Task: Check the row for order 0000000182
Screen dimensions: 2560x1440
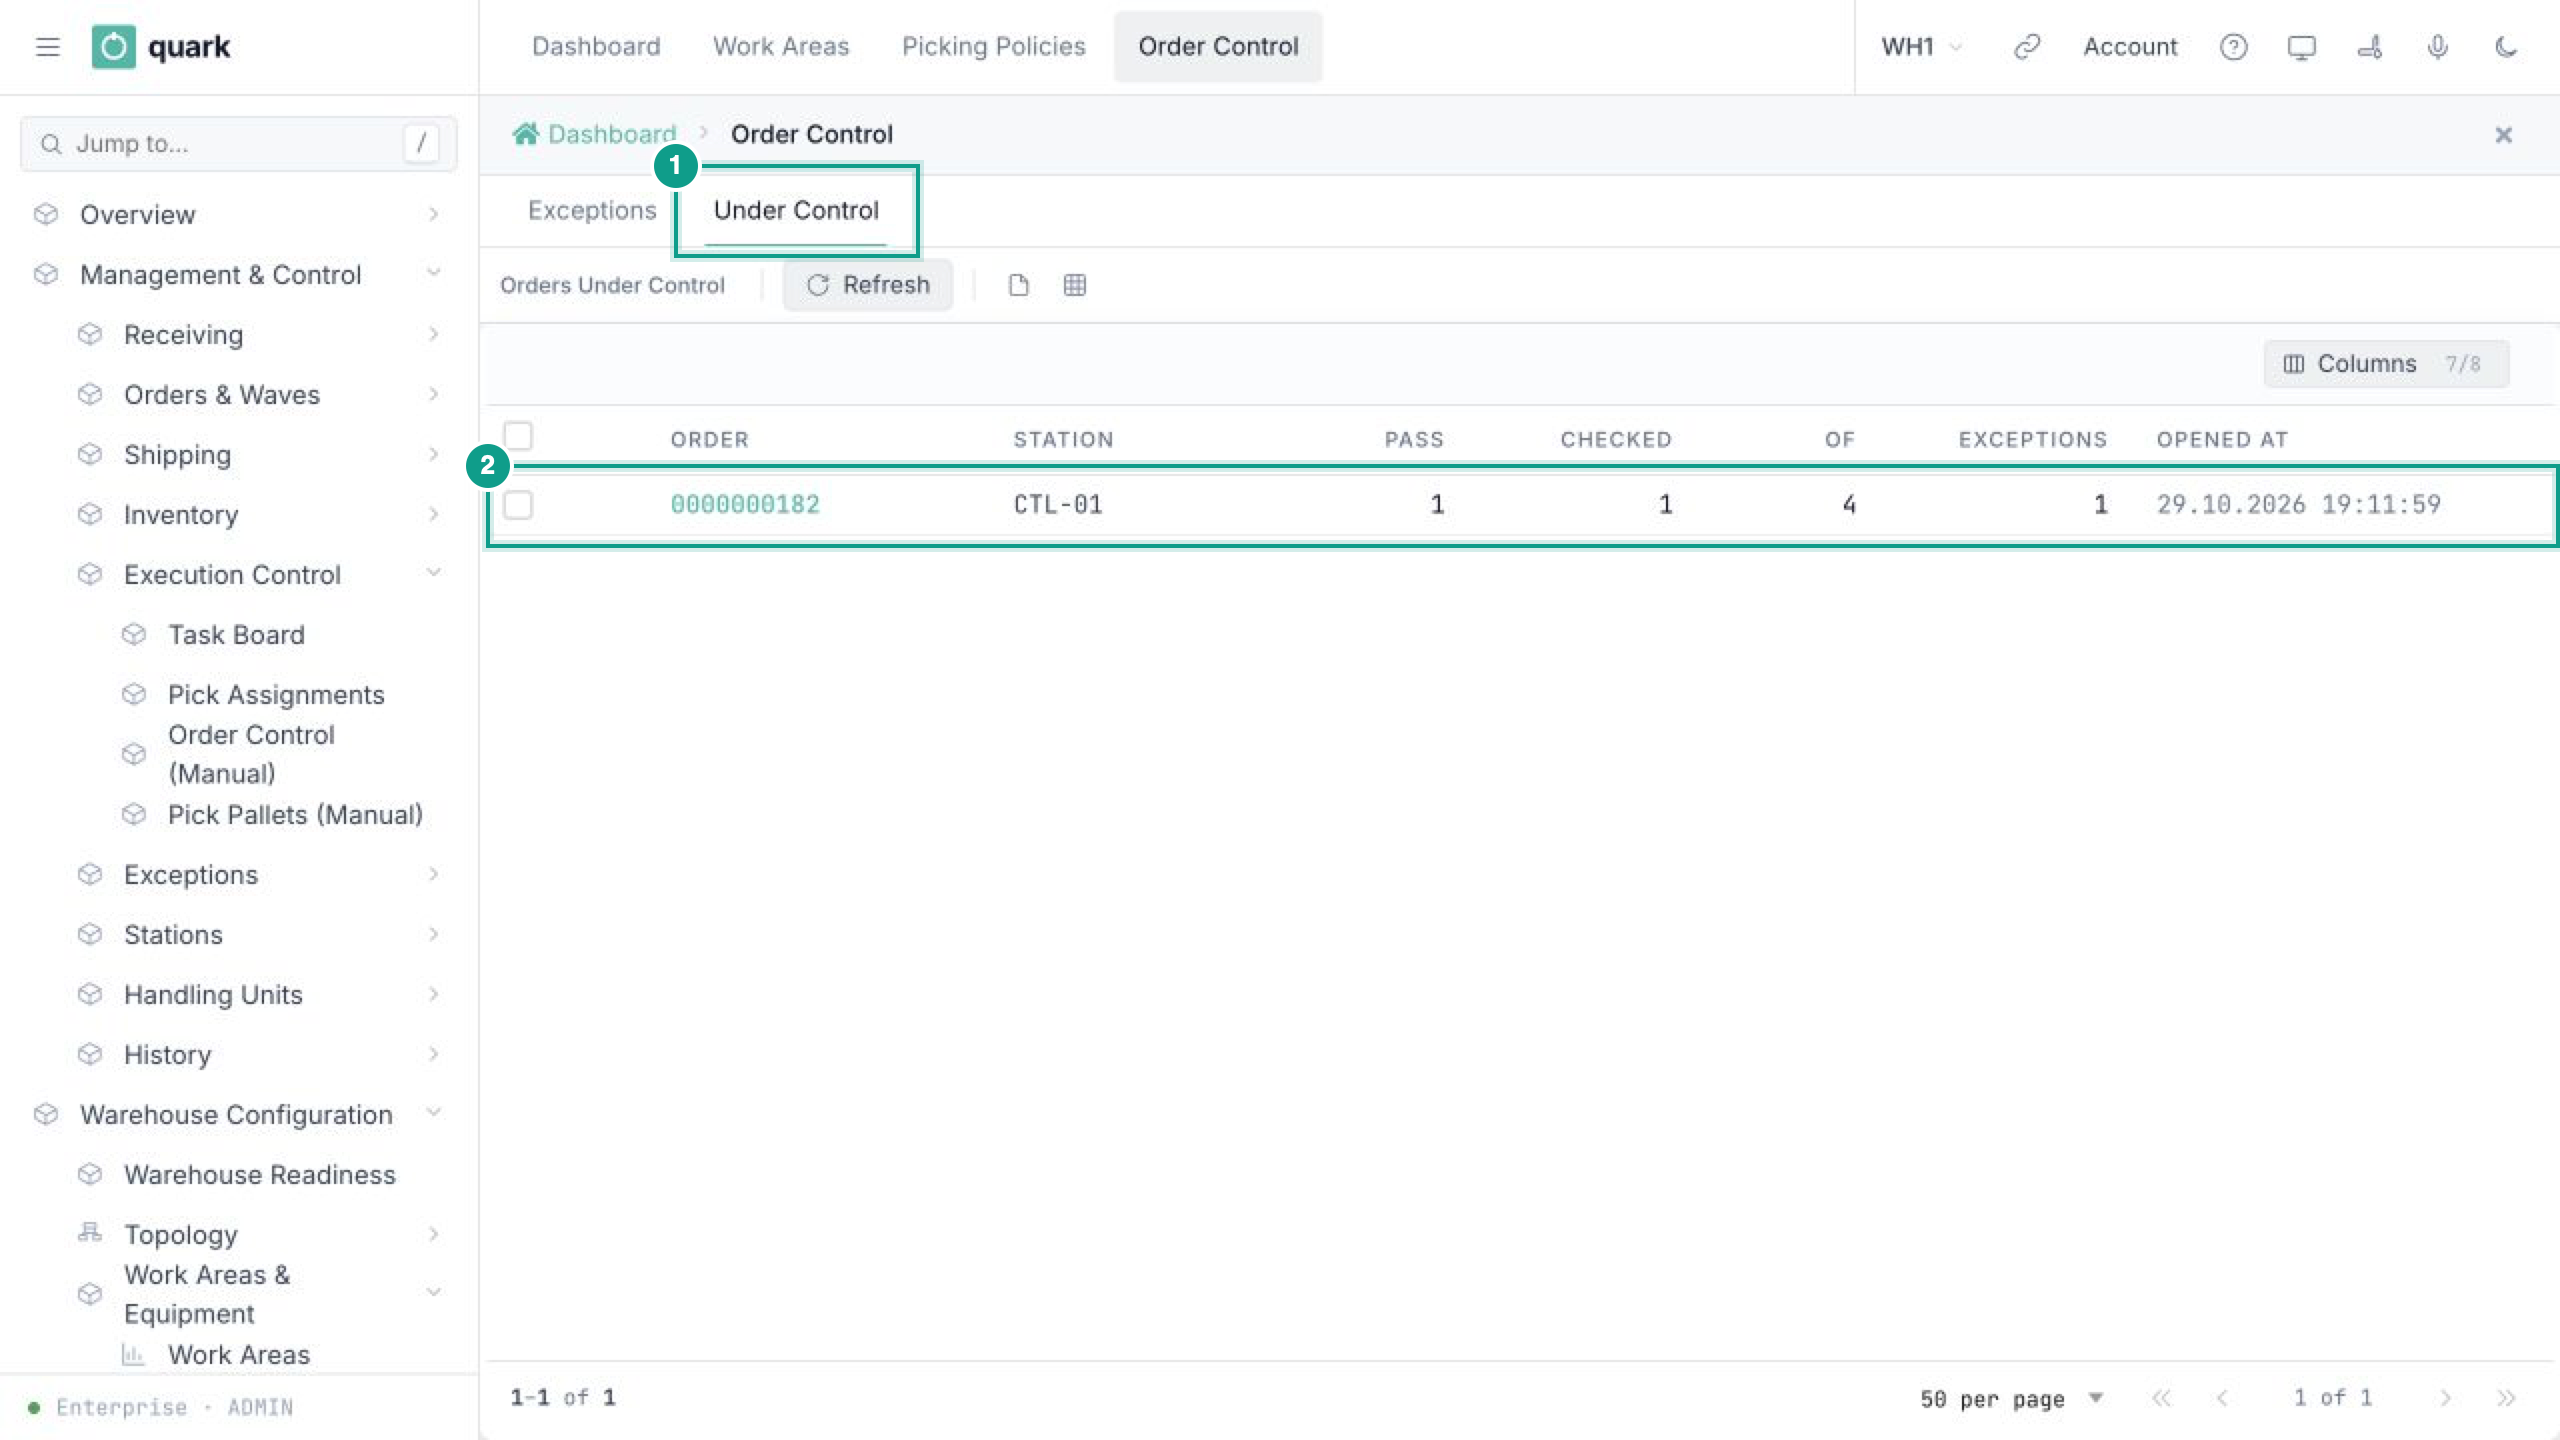Action: (518, 504)
